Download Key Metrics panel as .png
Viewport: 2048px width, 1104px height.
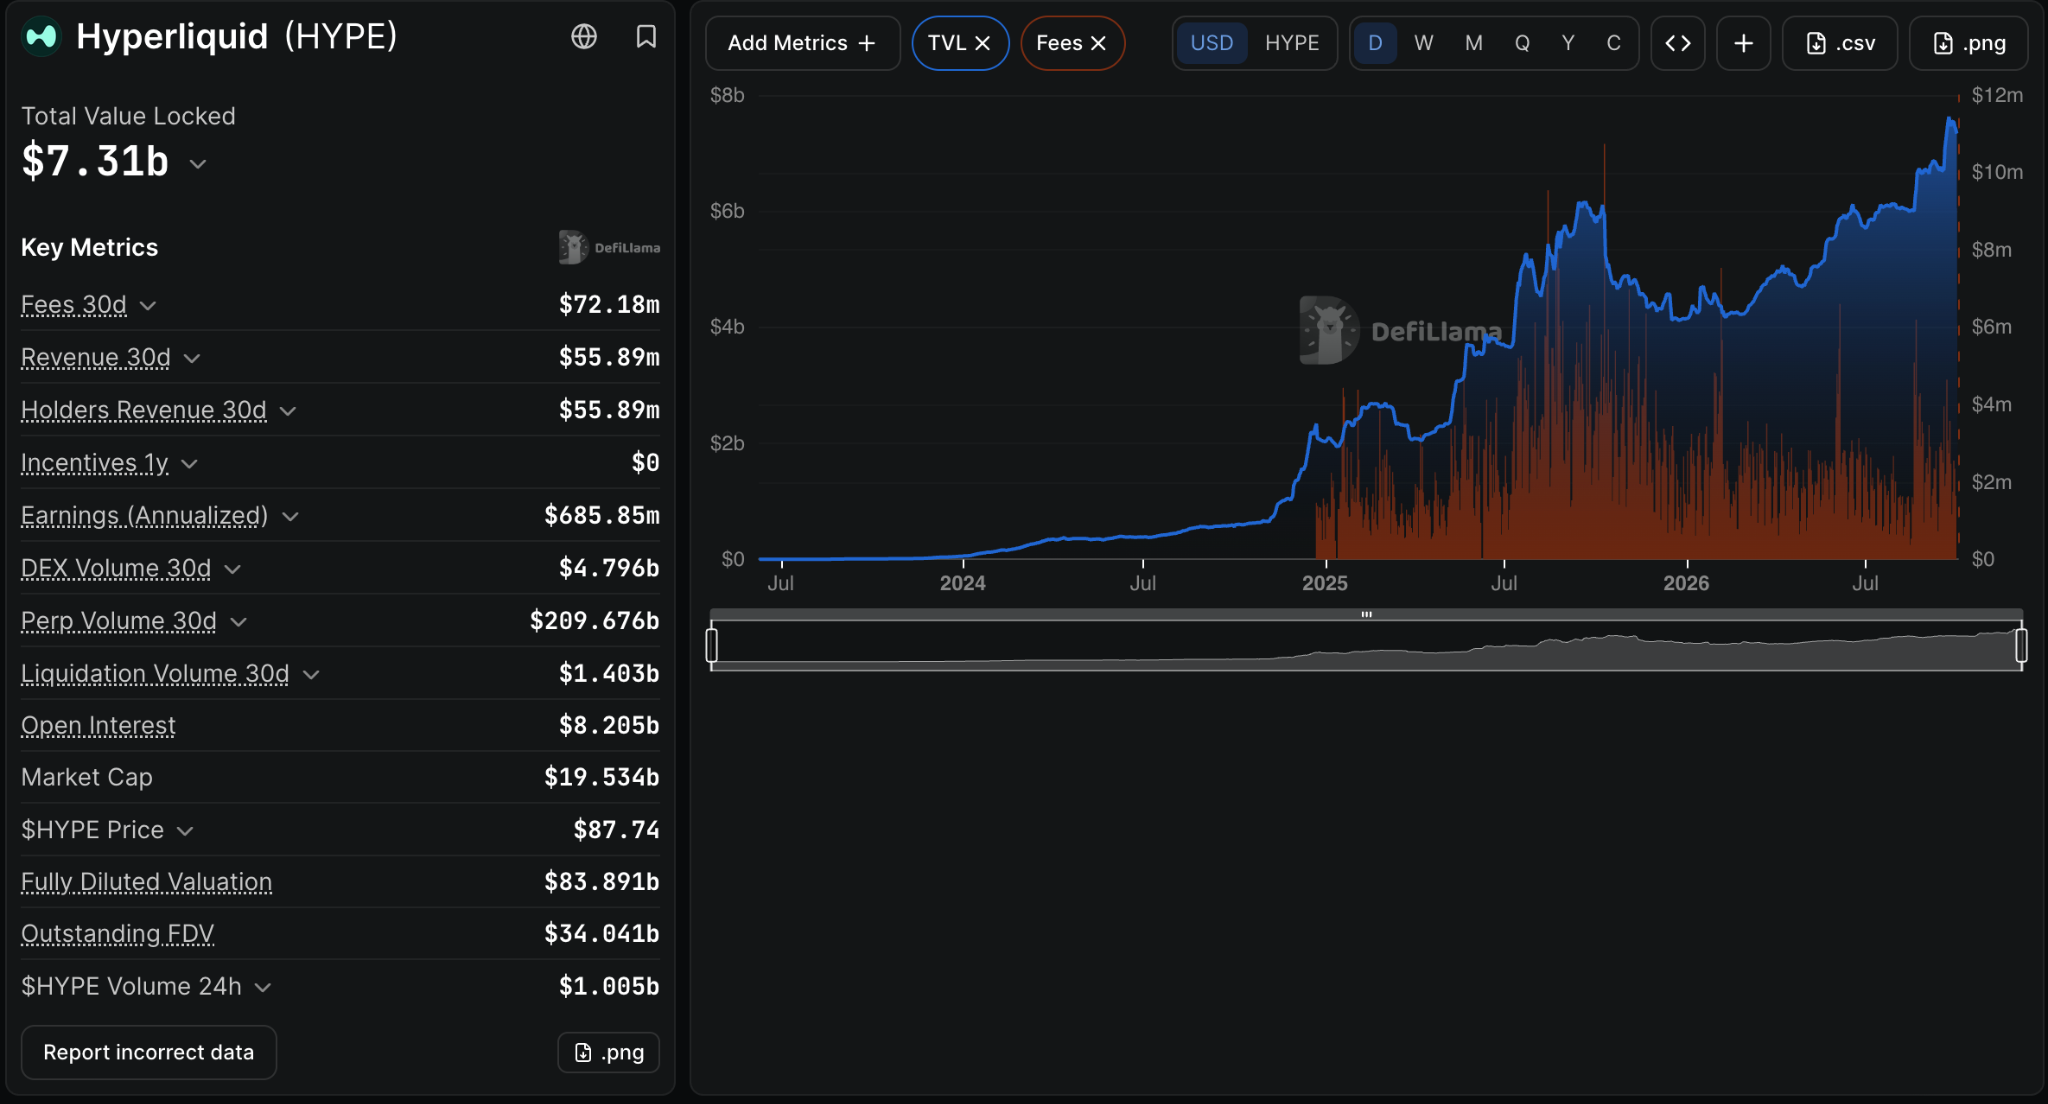pos(608,1052)
